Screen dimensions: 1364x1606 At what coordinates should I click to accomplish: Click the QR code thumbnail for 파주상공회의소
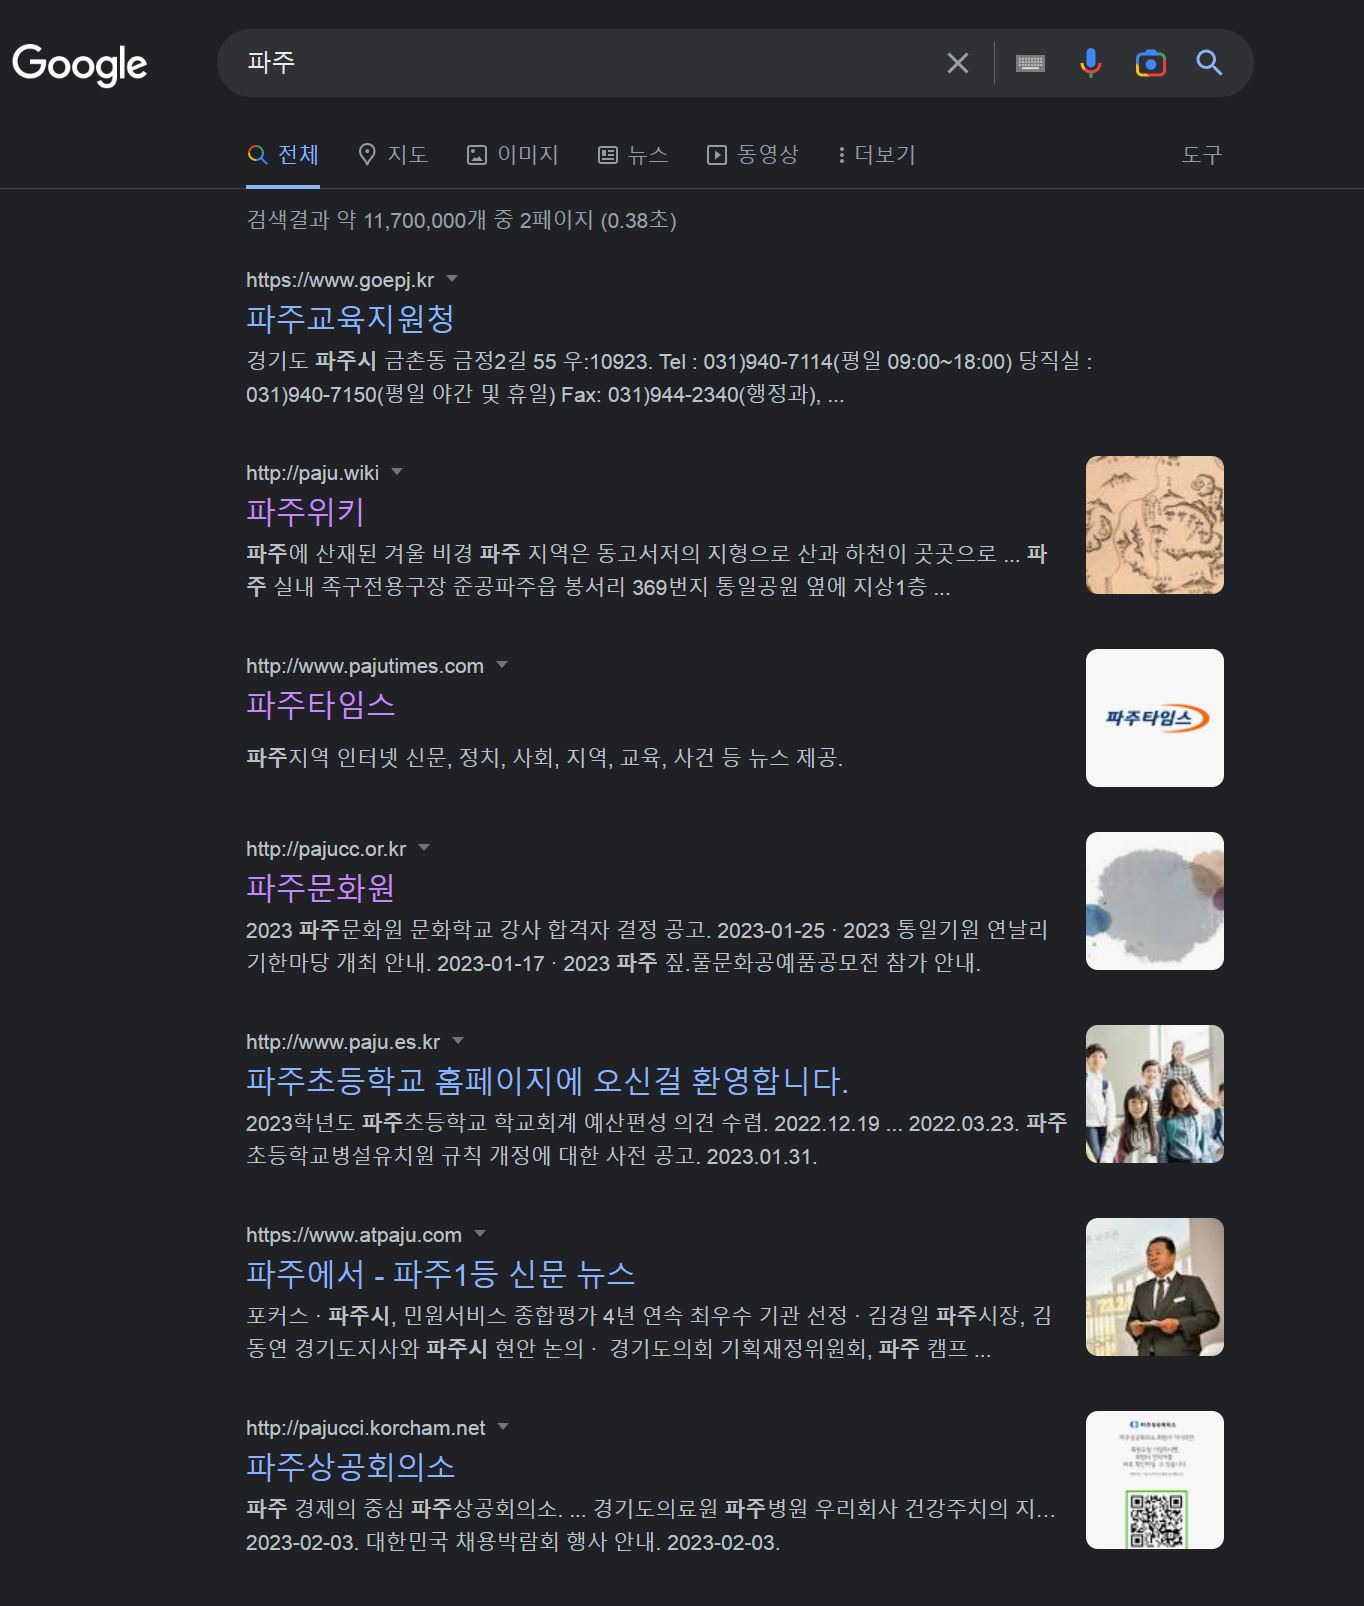click(x=1154, y=1480)
